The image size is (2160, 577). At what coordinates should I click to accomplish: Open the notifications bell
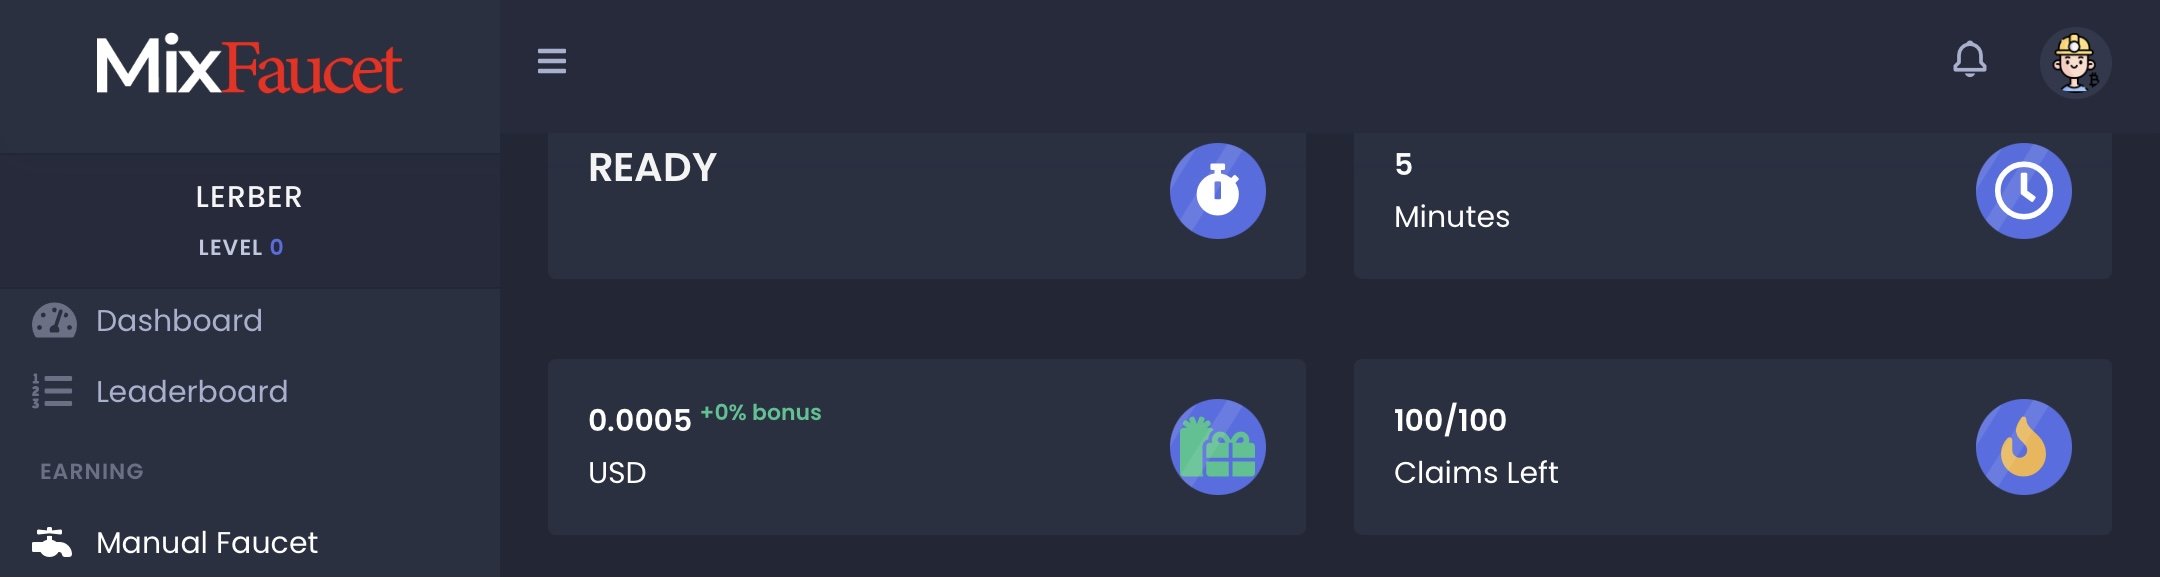pyautogui.click(x=1969, y=60)
